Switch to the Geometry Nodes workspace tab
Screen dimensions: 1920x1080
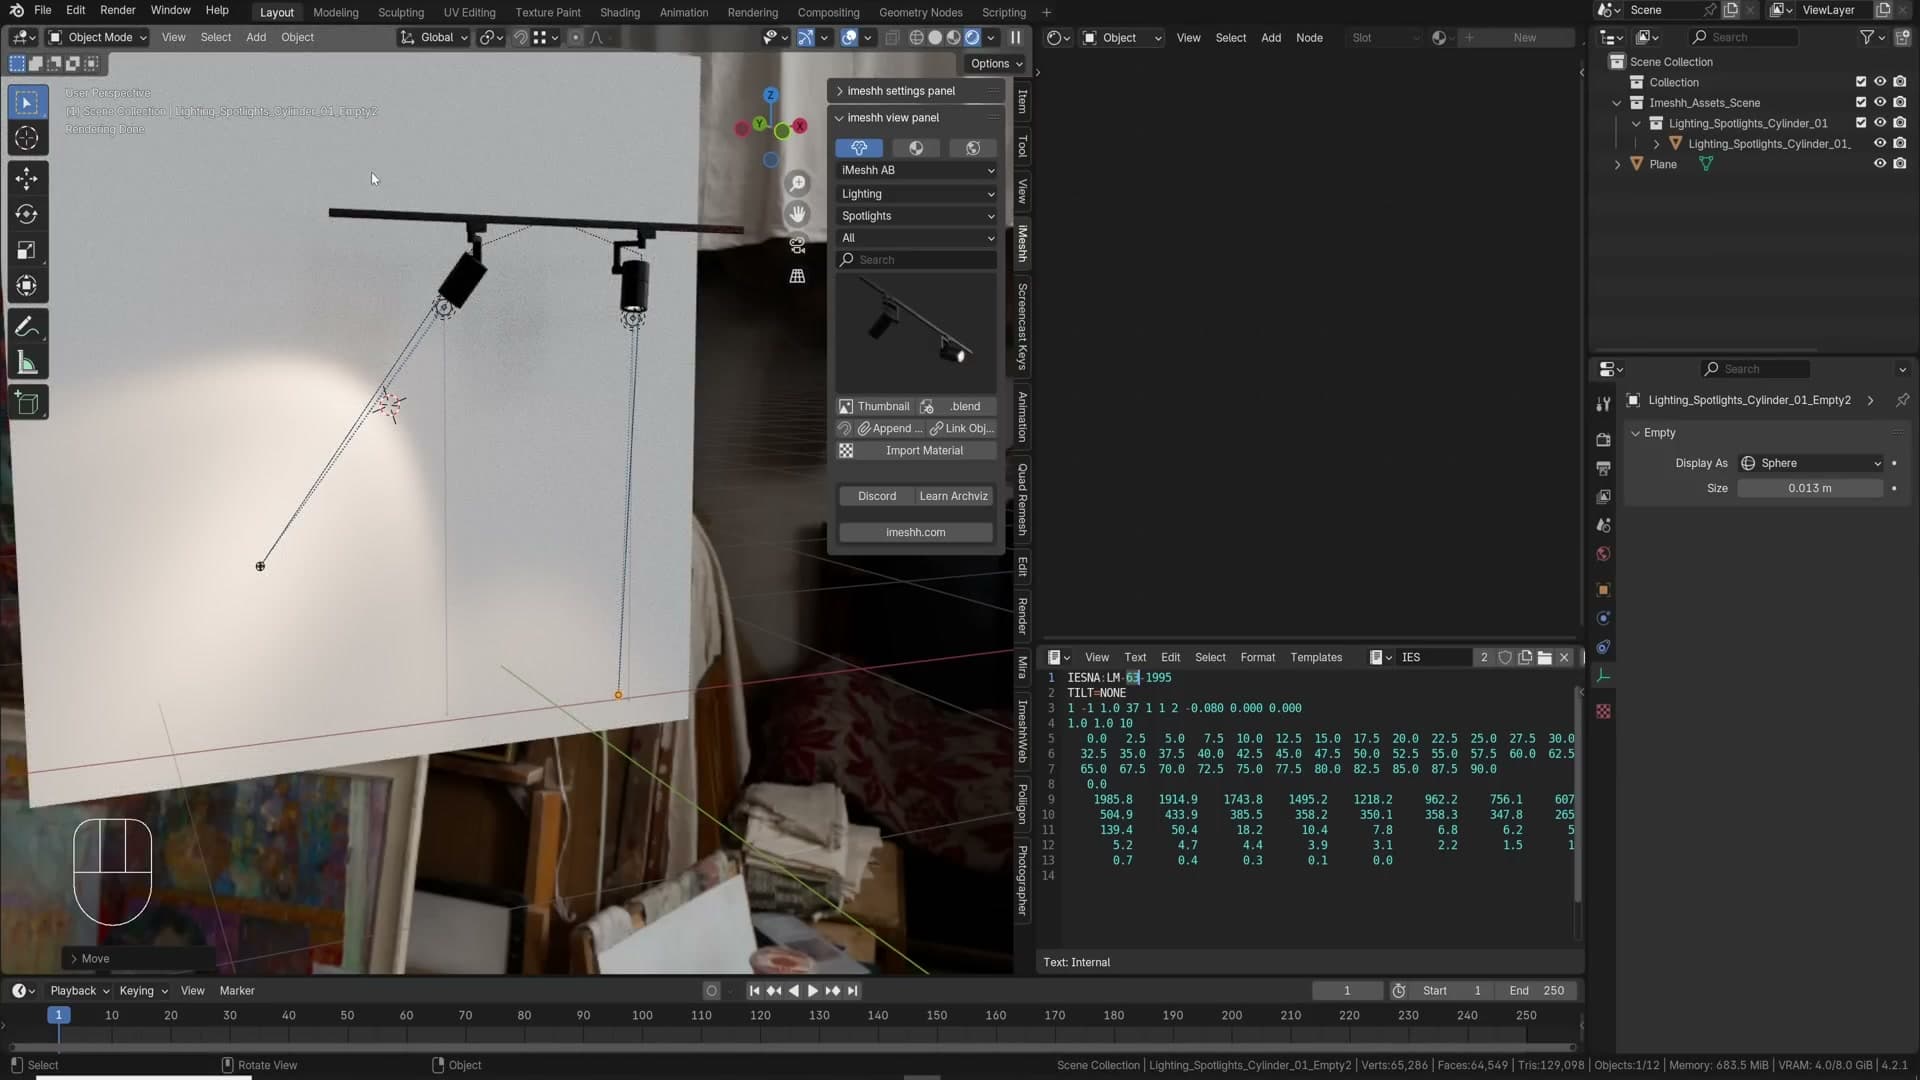pyautogui.click(x=920, y=12)
